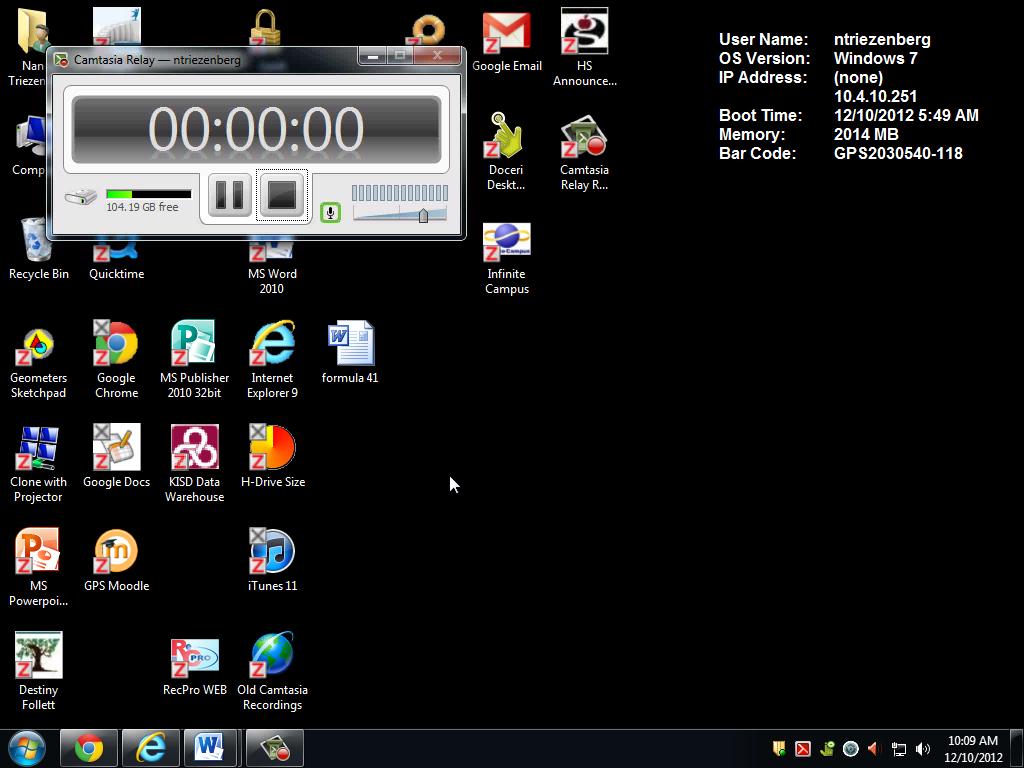The width and height of the screenshot is (1024, 768).
Task: Click the "2014 MB" memory value
Action: pyautogui.click(x=866, y=135)
